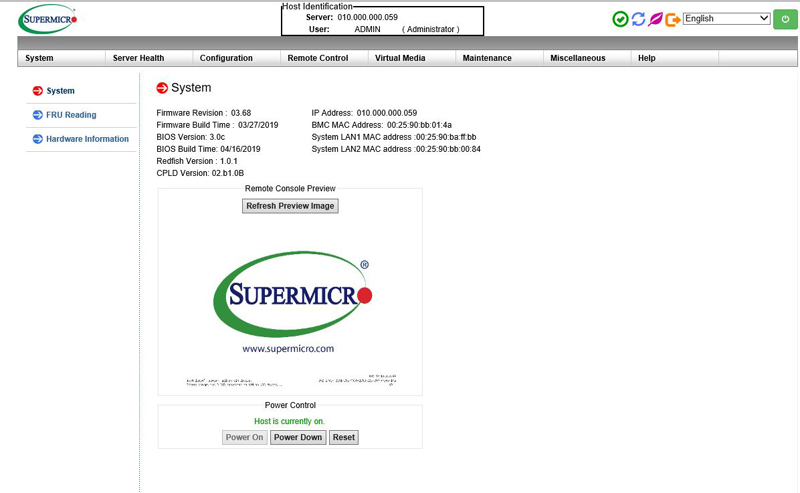This screenshot has height=493, width=800.
Task: Click the green power button icon
Action: (785, 19)
